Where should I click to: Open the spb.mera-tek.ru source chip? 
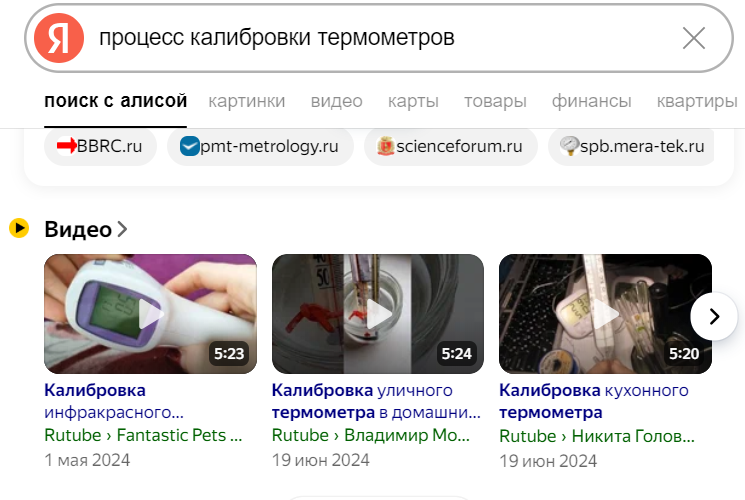631,146
